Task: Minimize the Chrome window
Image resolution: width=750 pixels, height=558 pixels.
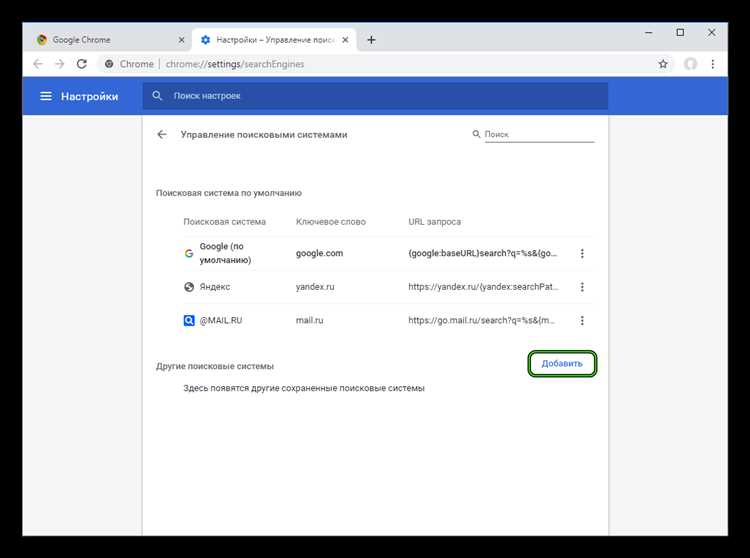Action: (649, 33)
